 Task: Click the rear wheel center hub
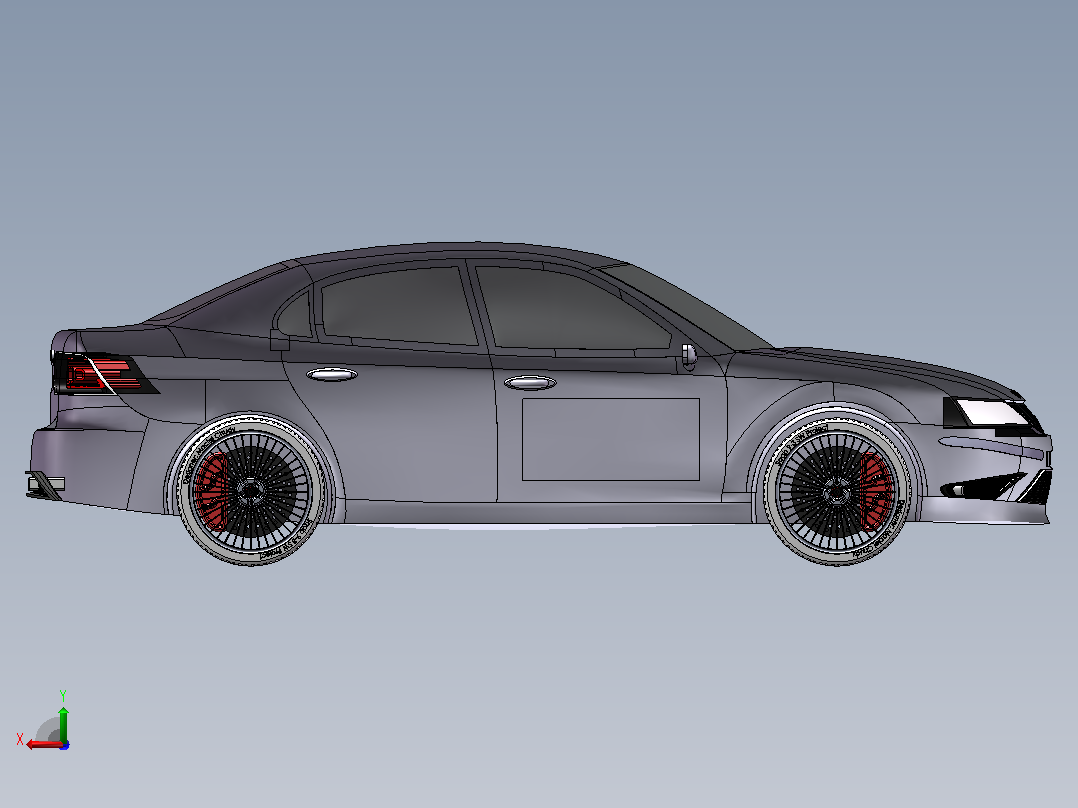(x=249, y=492)
